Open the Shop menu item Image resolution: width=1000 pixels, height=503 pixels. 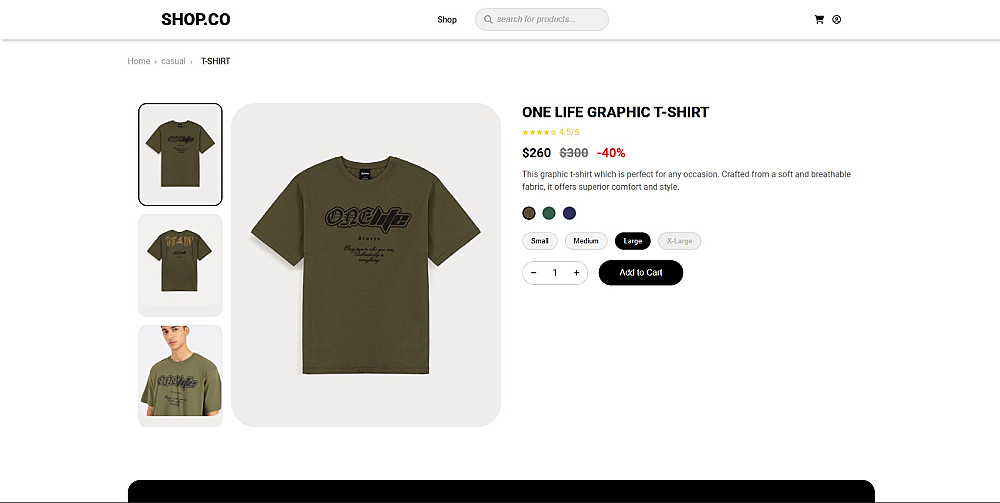tap(447, 19)
